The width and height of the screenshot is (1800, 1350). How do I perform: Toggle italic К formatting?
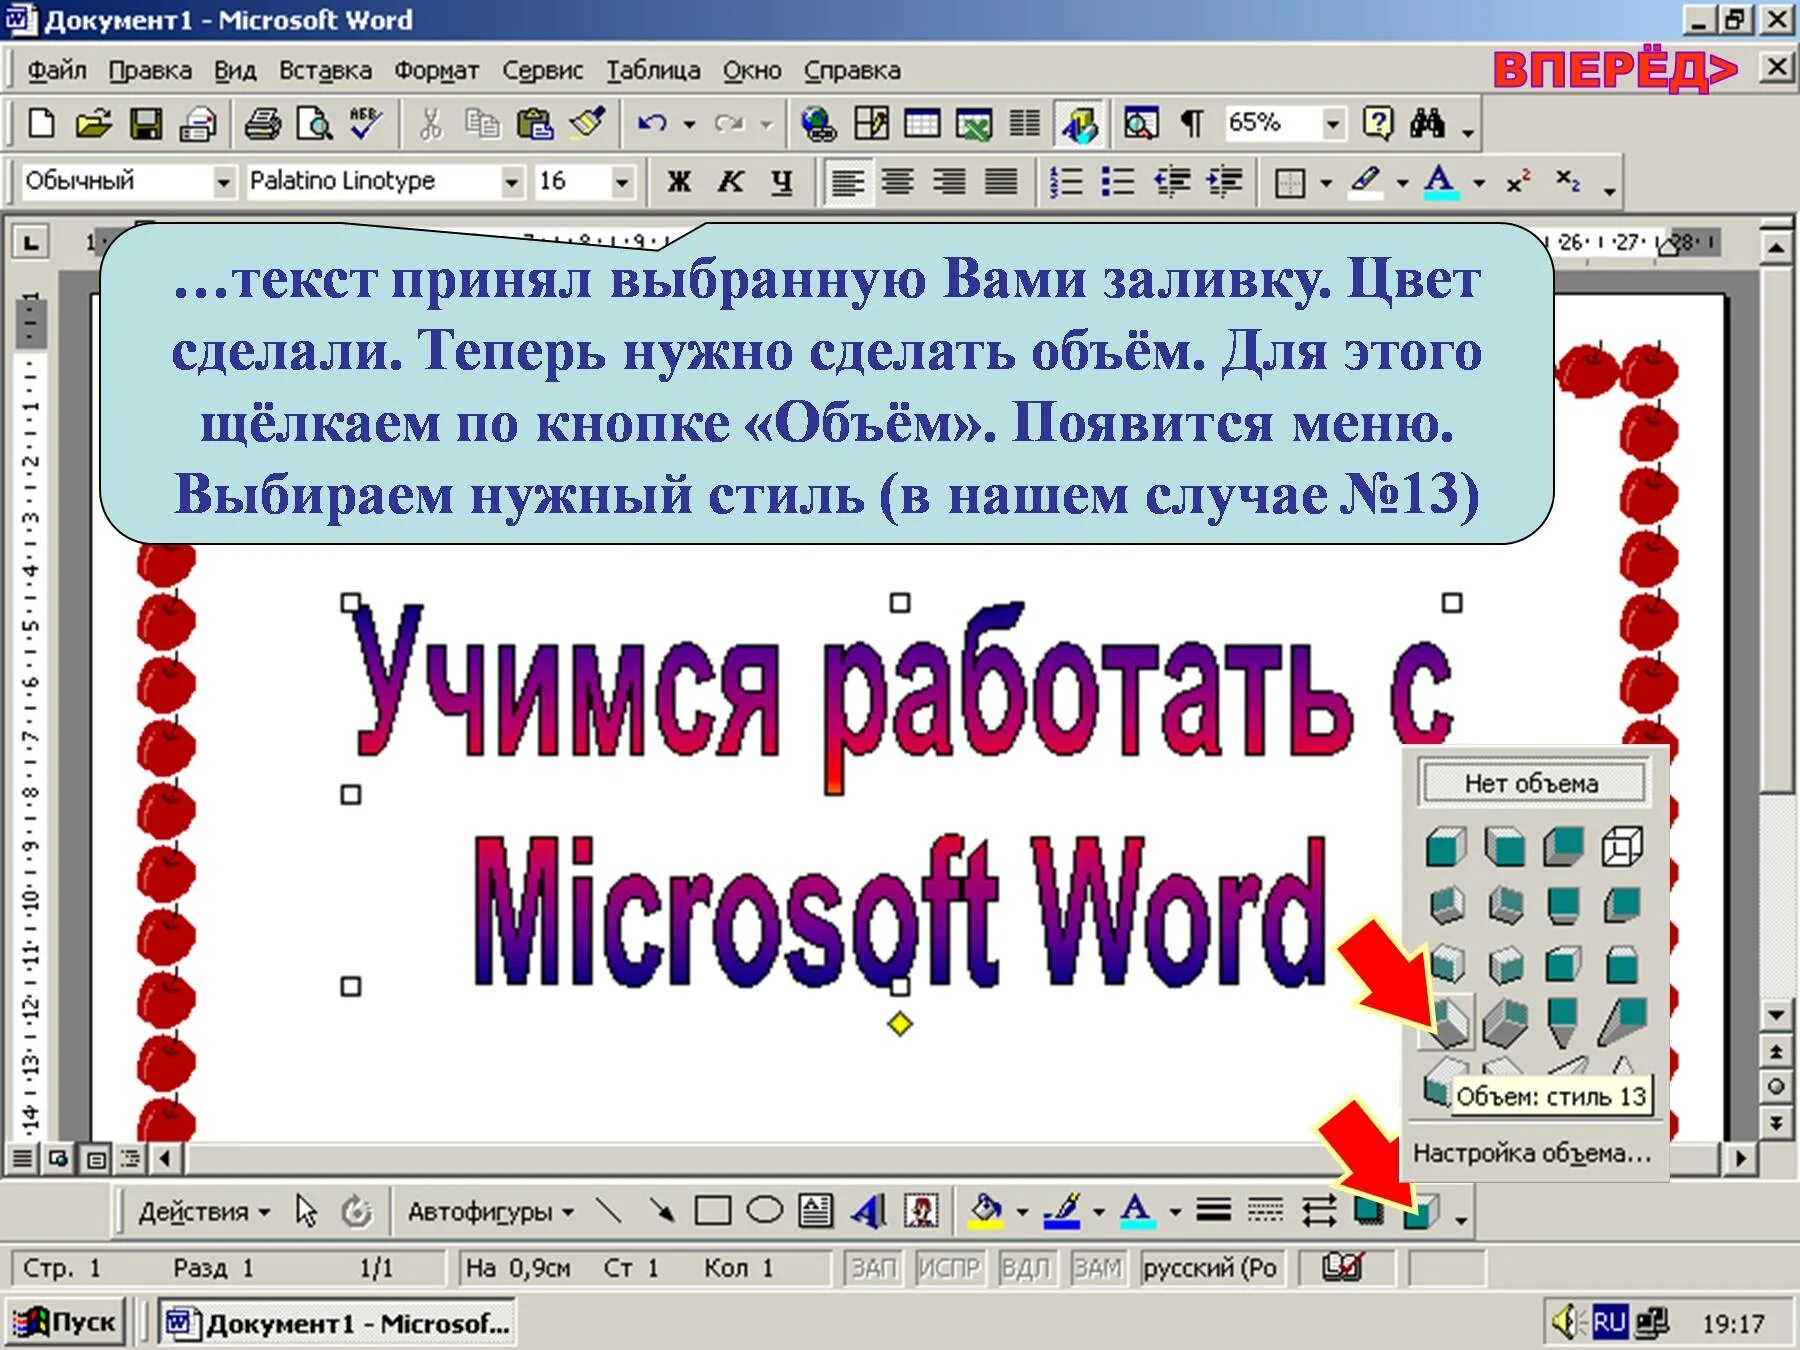tap(731, 182)
